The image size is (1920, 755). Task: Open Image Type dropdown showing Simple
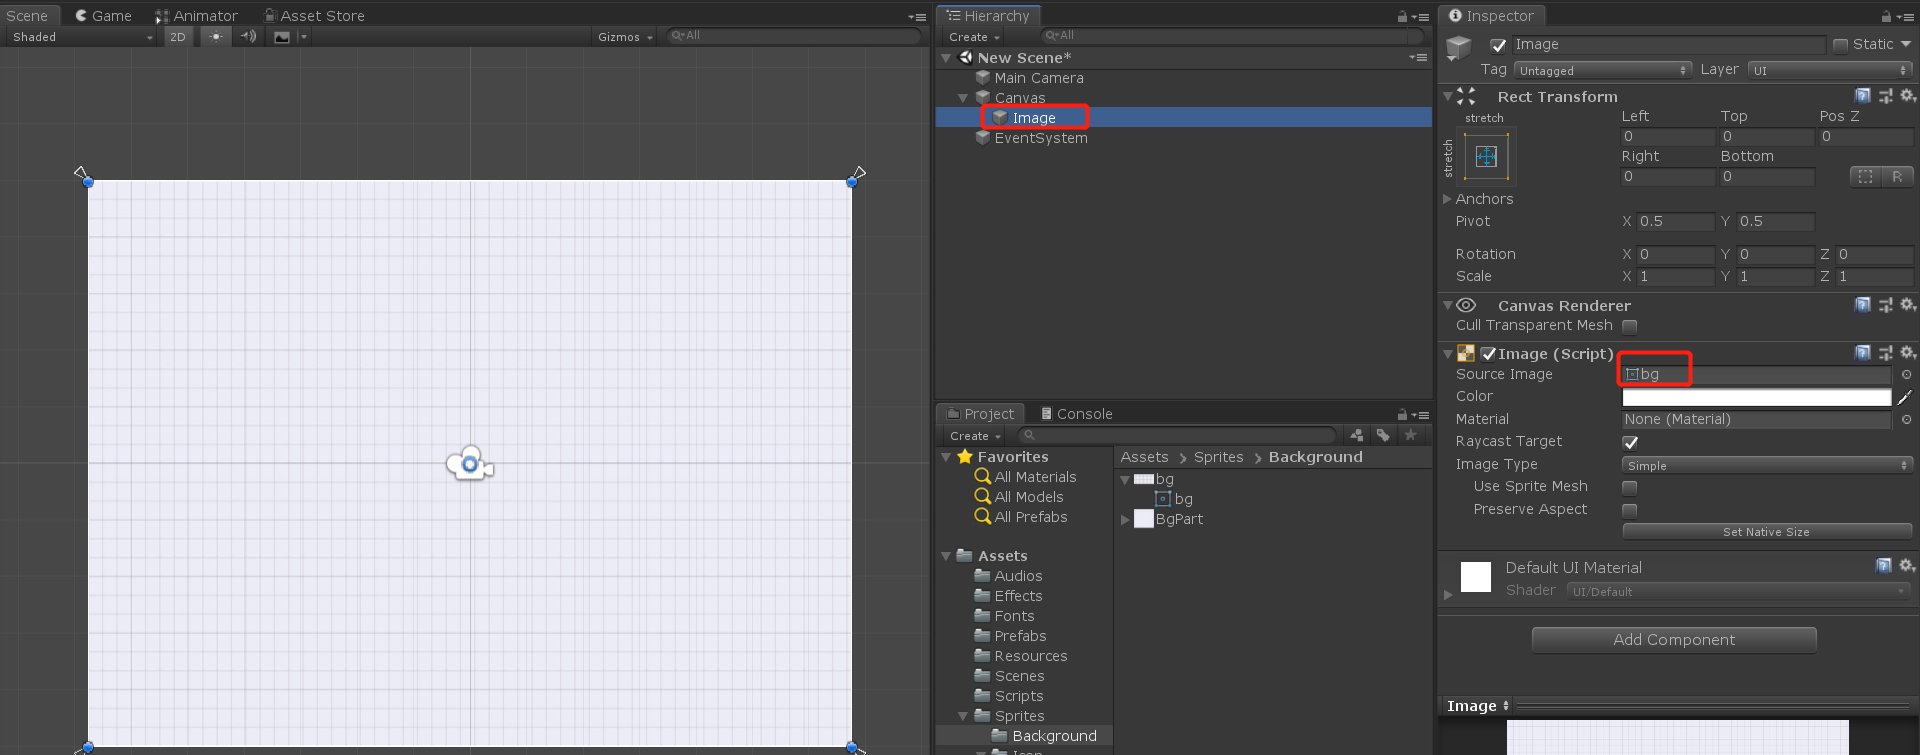point(1767,465)
